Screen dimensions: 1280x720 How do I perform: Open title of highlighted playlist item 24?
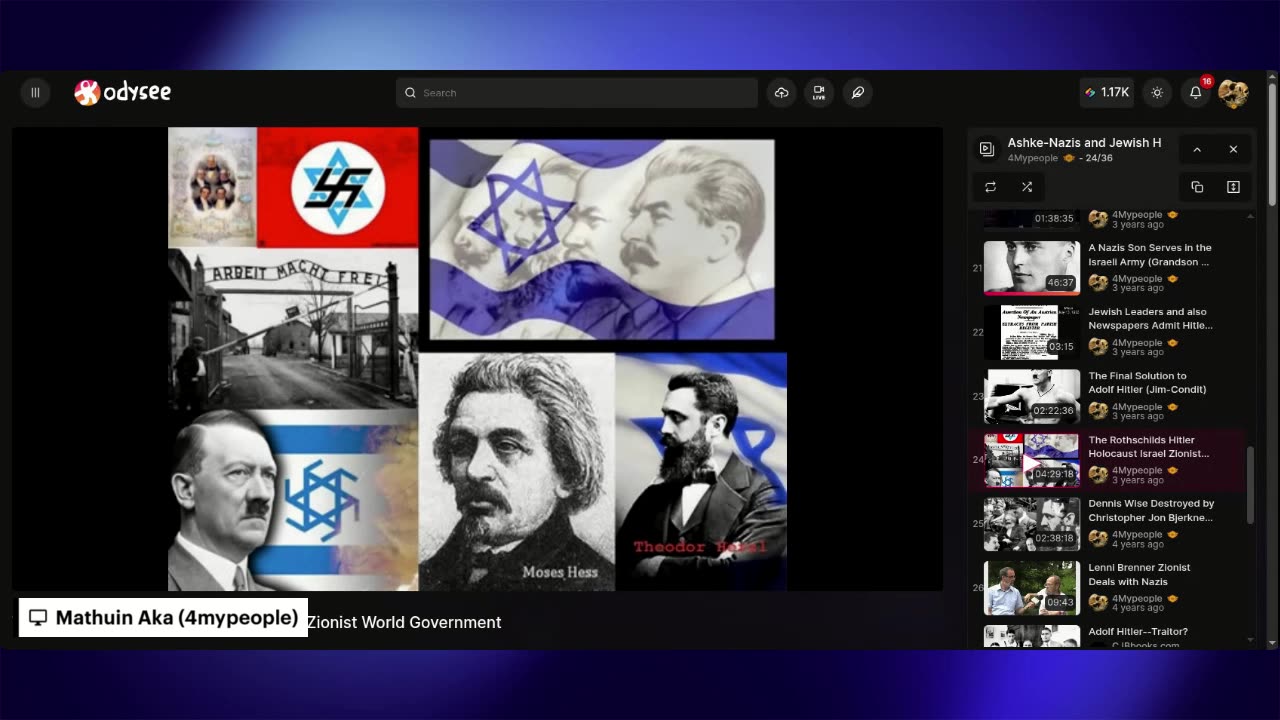point(1148,446)
